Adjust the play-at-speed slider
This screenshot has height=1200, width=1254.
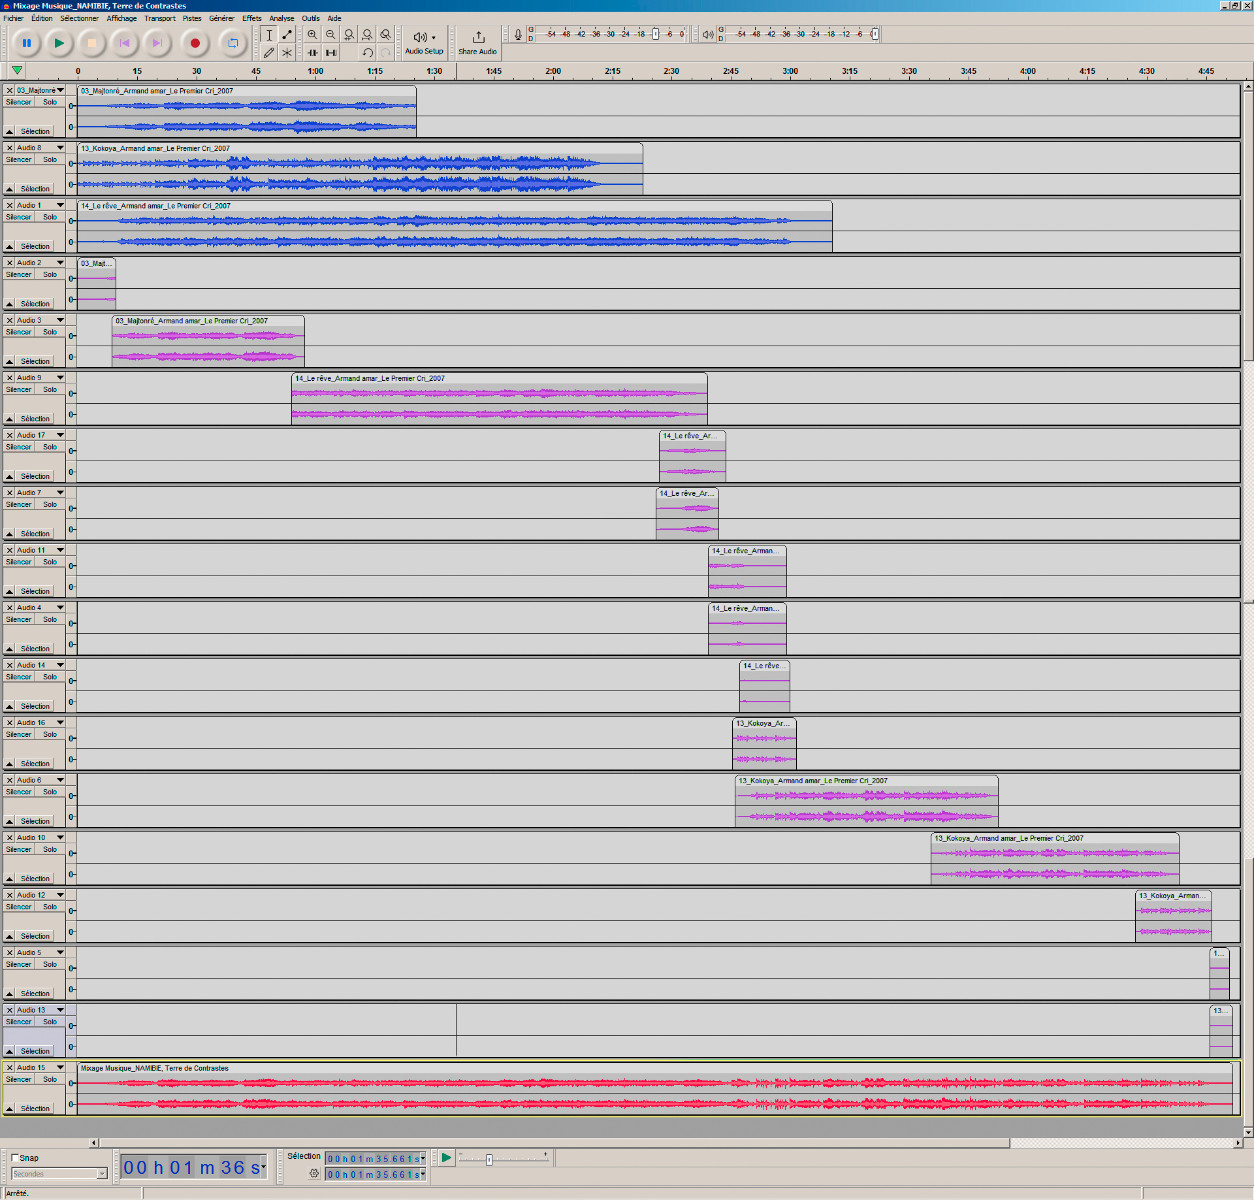click(x=490, y=1158)
